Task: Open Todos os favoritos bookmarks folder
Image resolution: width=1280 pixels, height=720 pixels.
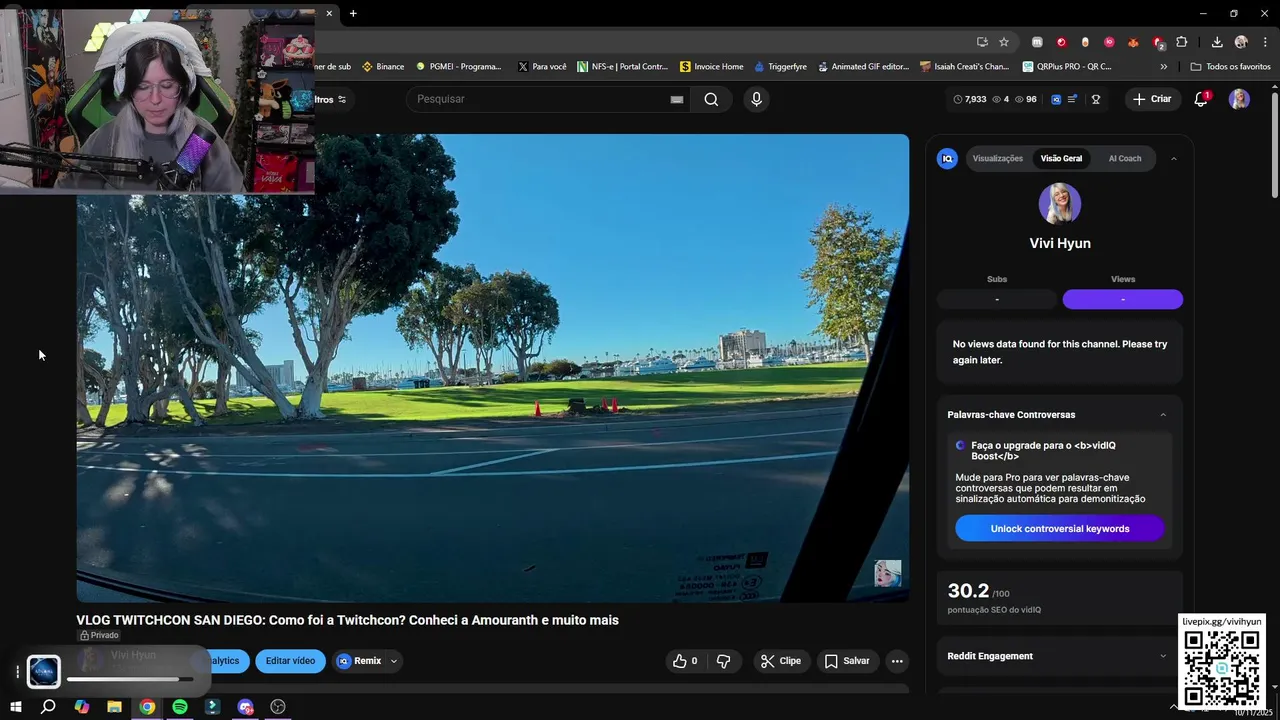Action: click(1231, 67)
